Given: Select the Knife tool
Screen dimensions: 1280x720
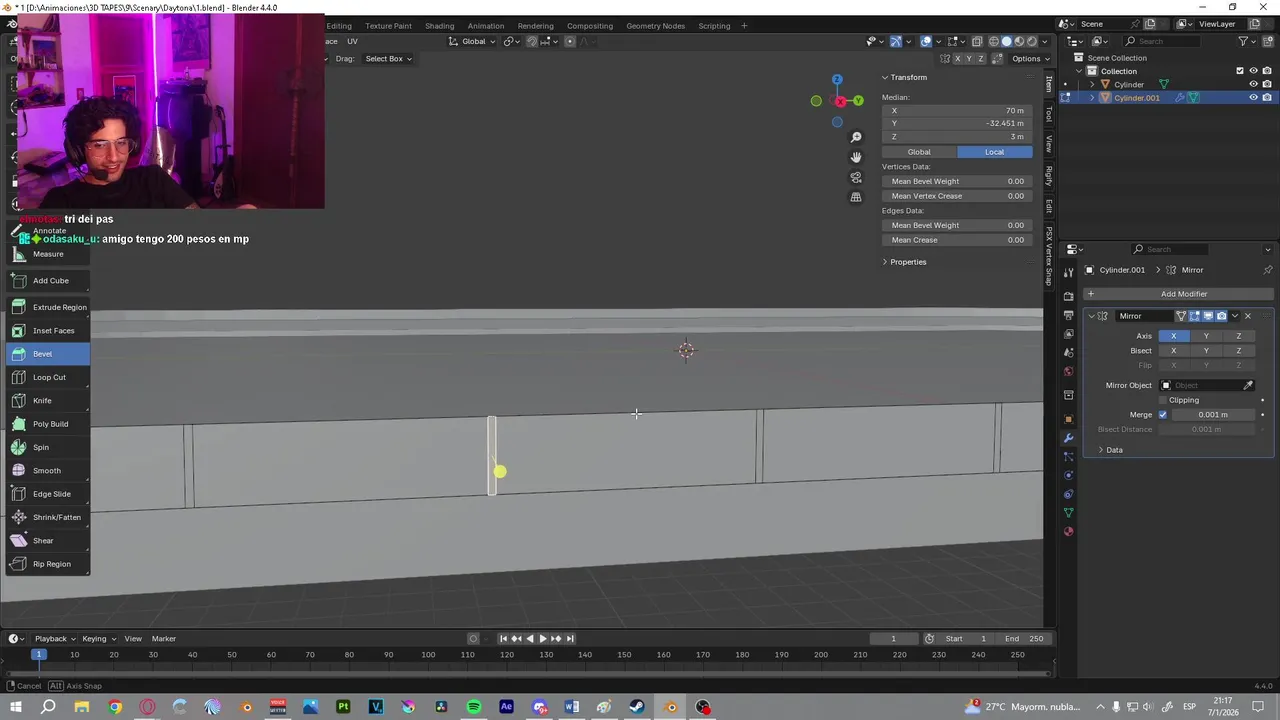Looking at the screenshot, I should coord(48,400).
